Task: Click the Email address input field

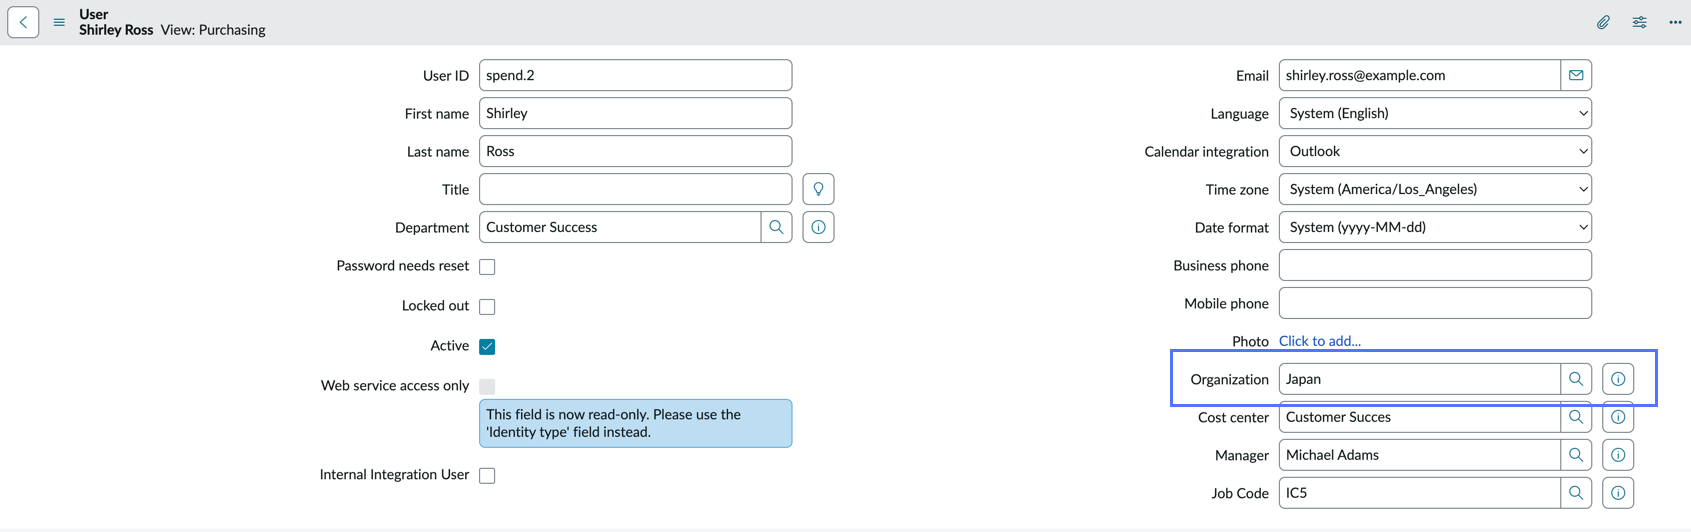Action: click(1420, 75)
